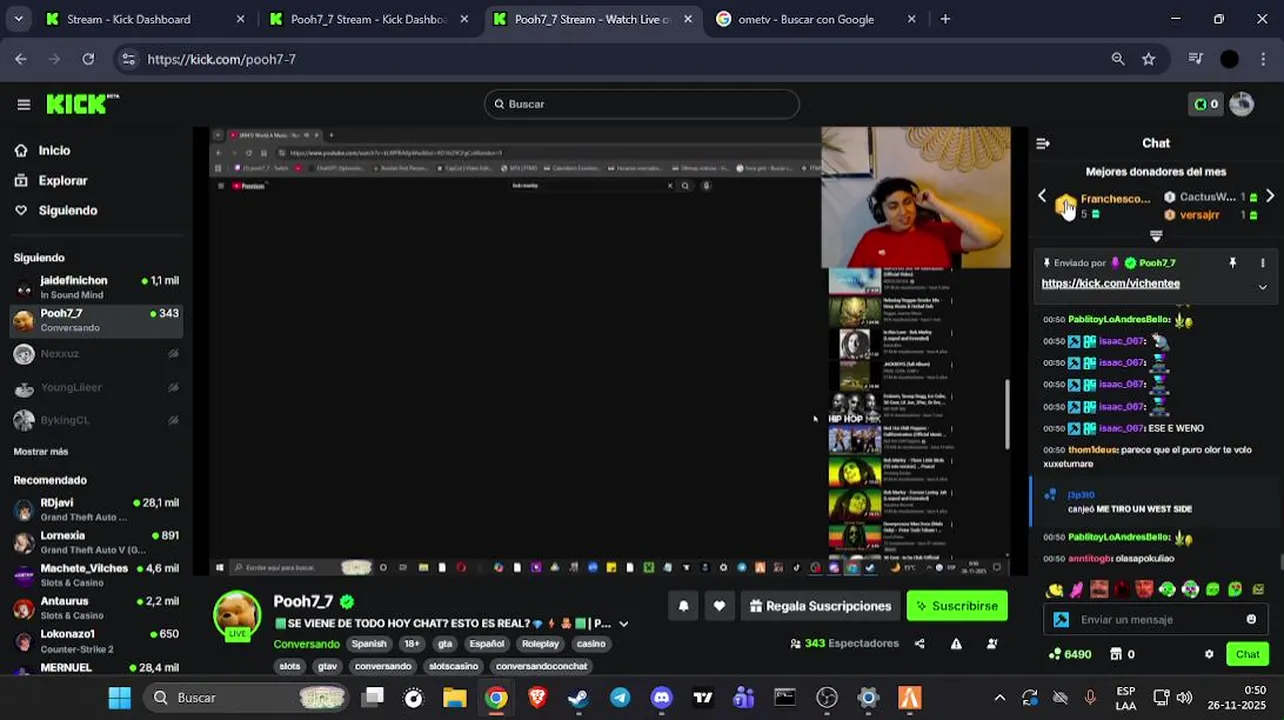Follow channel with heart button
The width and height of the screenshot is (1284, 720).
[x=719, y=606]
